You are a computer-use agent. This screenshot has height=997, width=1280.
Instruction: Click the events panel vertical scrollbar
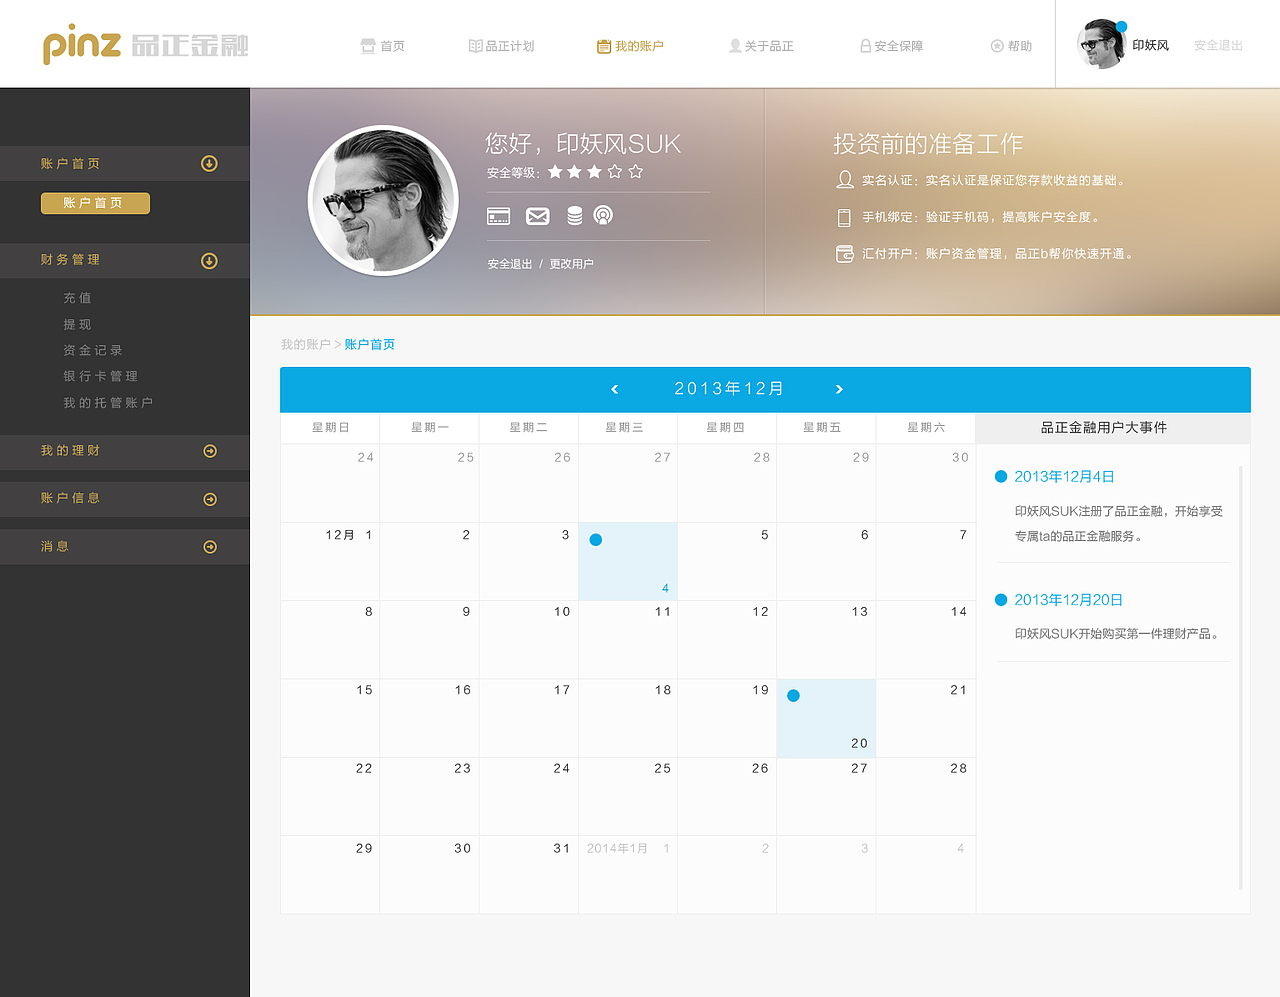pos(1241,677)
